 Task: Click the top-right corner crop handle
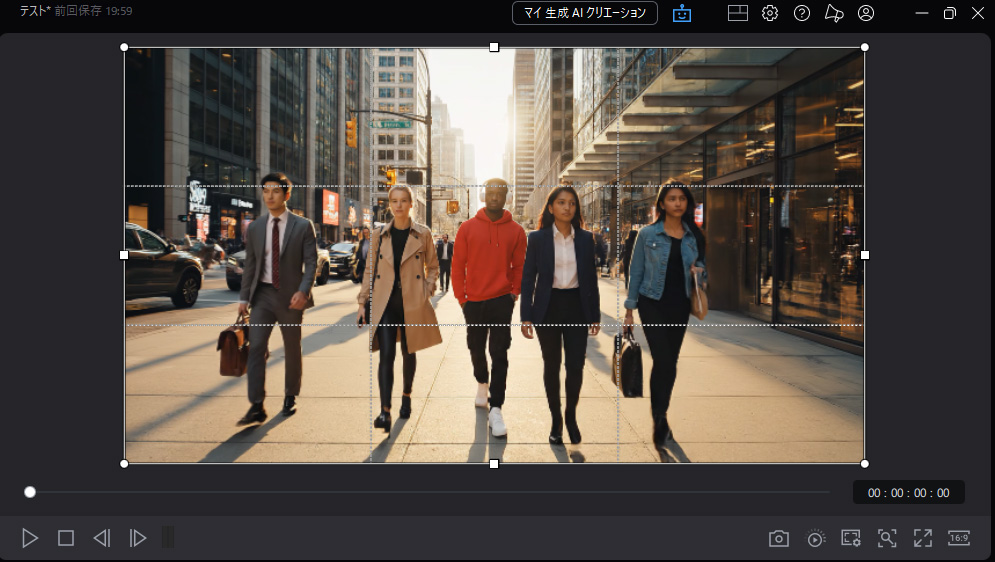tap(864, 47)
